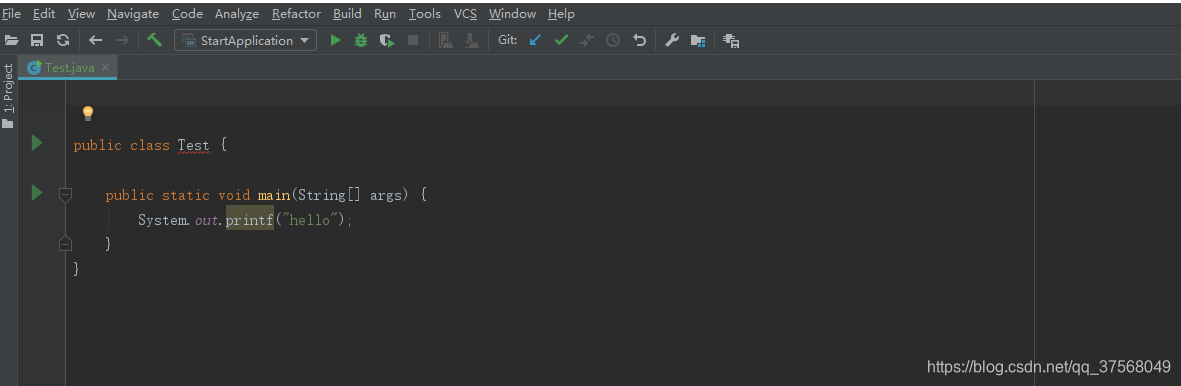
Task: Open the Navigate menu
Action: pyautogui.click(x=133, y=14)
